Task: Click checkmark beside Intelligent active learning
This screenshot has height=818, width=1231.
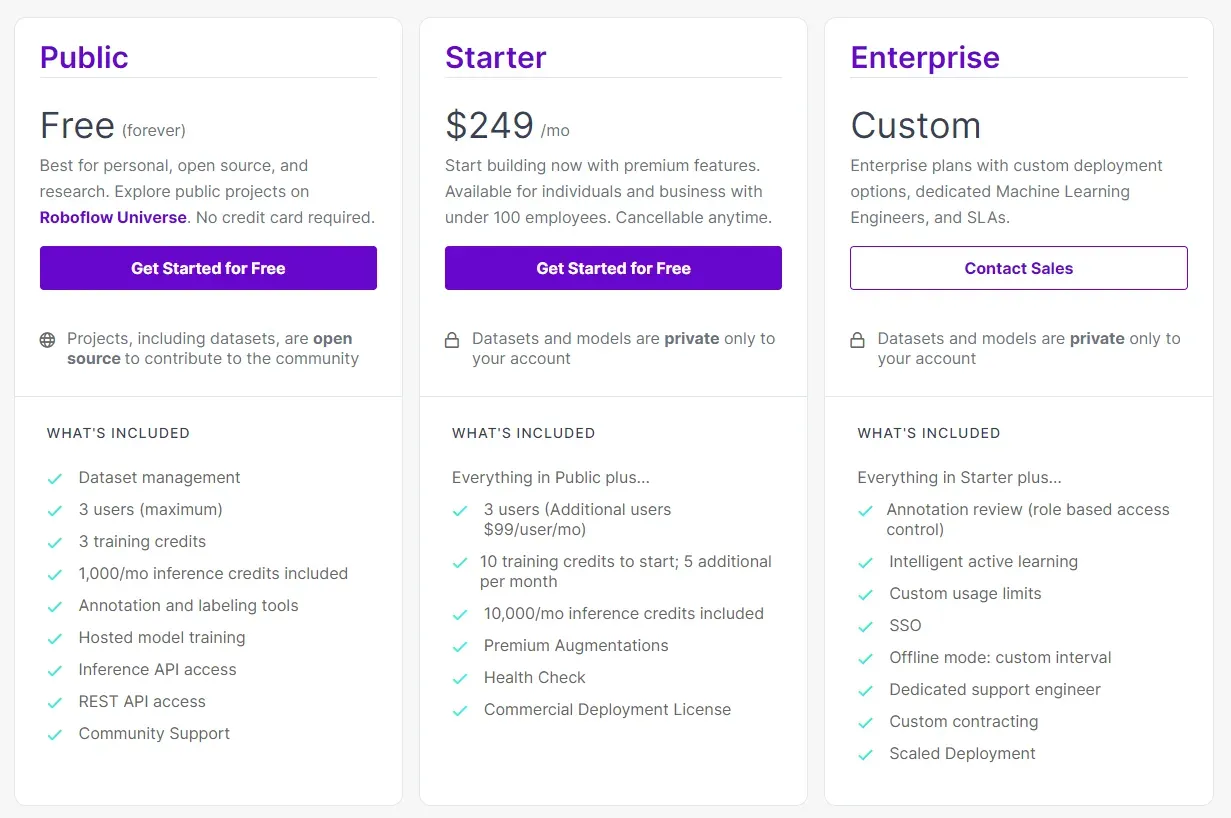Action: point(866,563)
